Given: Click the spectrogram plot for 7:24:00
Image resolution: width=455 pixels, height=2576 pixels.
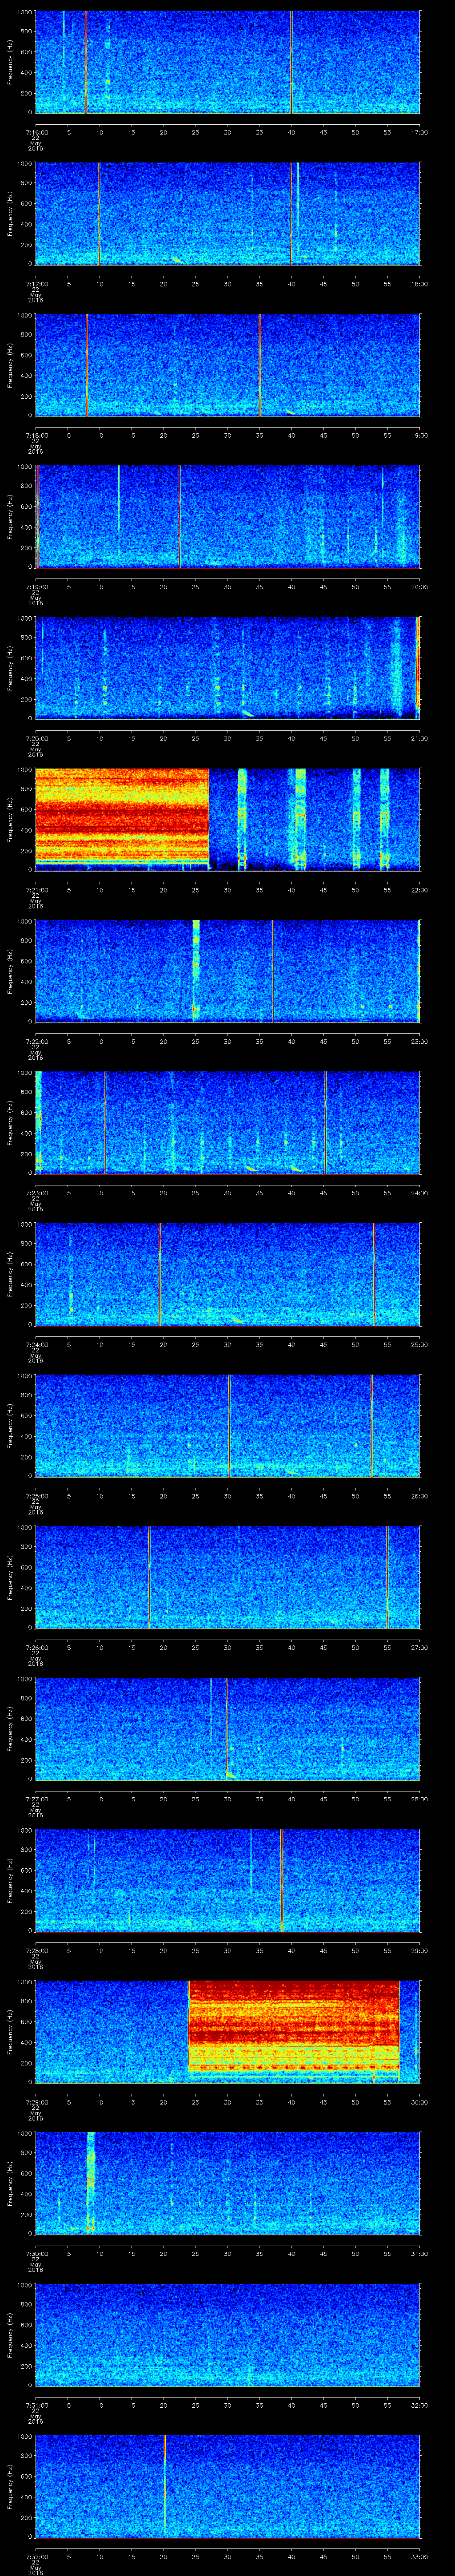Looking at the screenshot, I should tap(228, 1274).
